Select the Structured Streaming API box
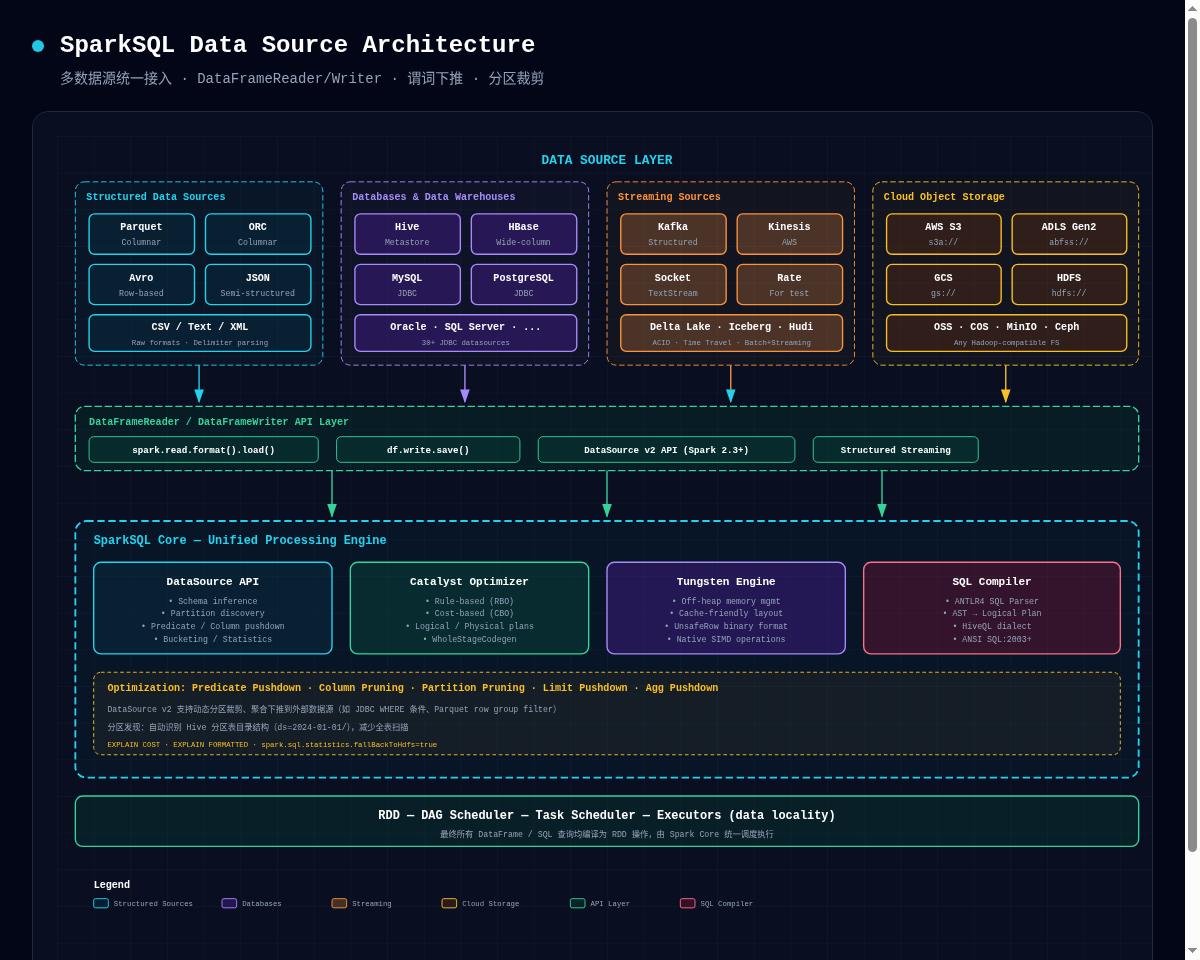Screen dimensions: 1200x960 coord(896,450)
